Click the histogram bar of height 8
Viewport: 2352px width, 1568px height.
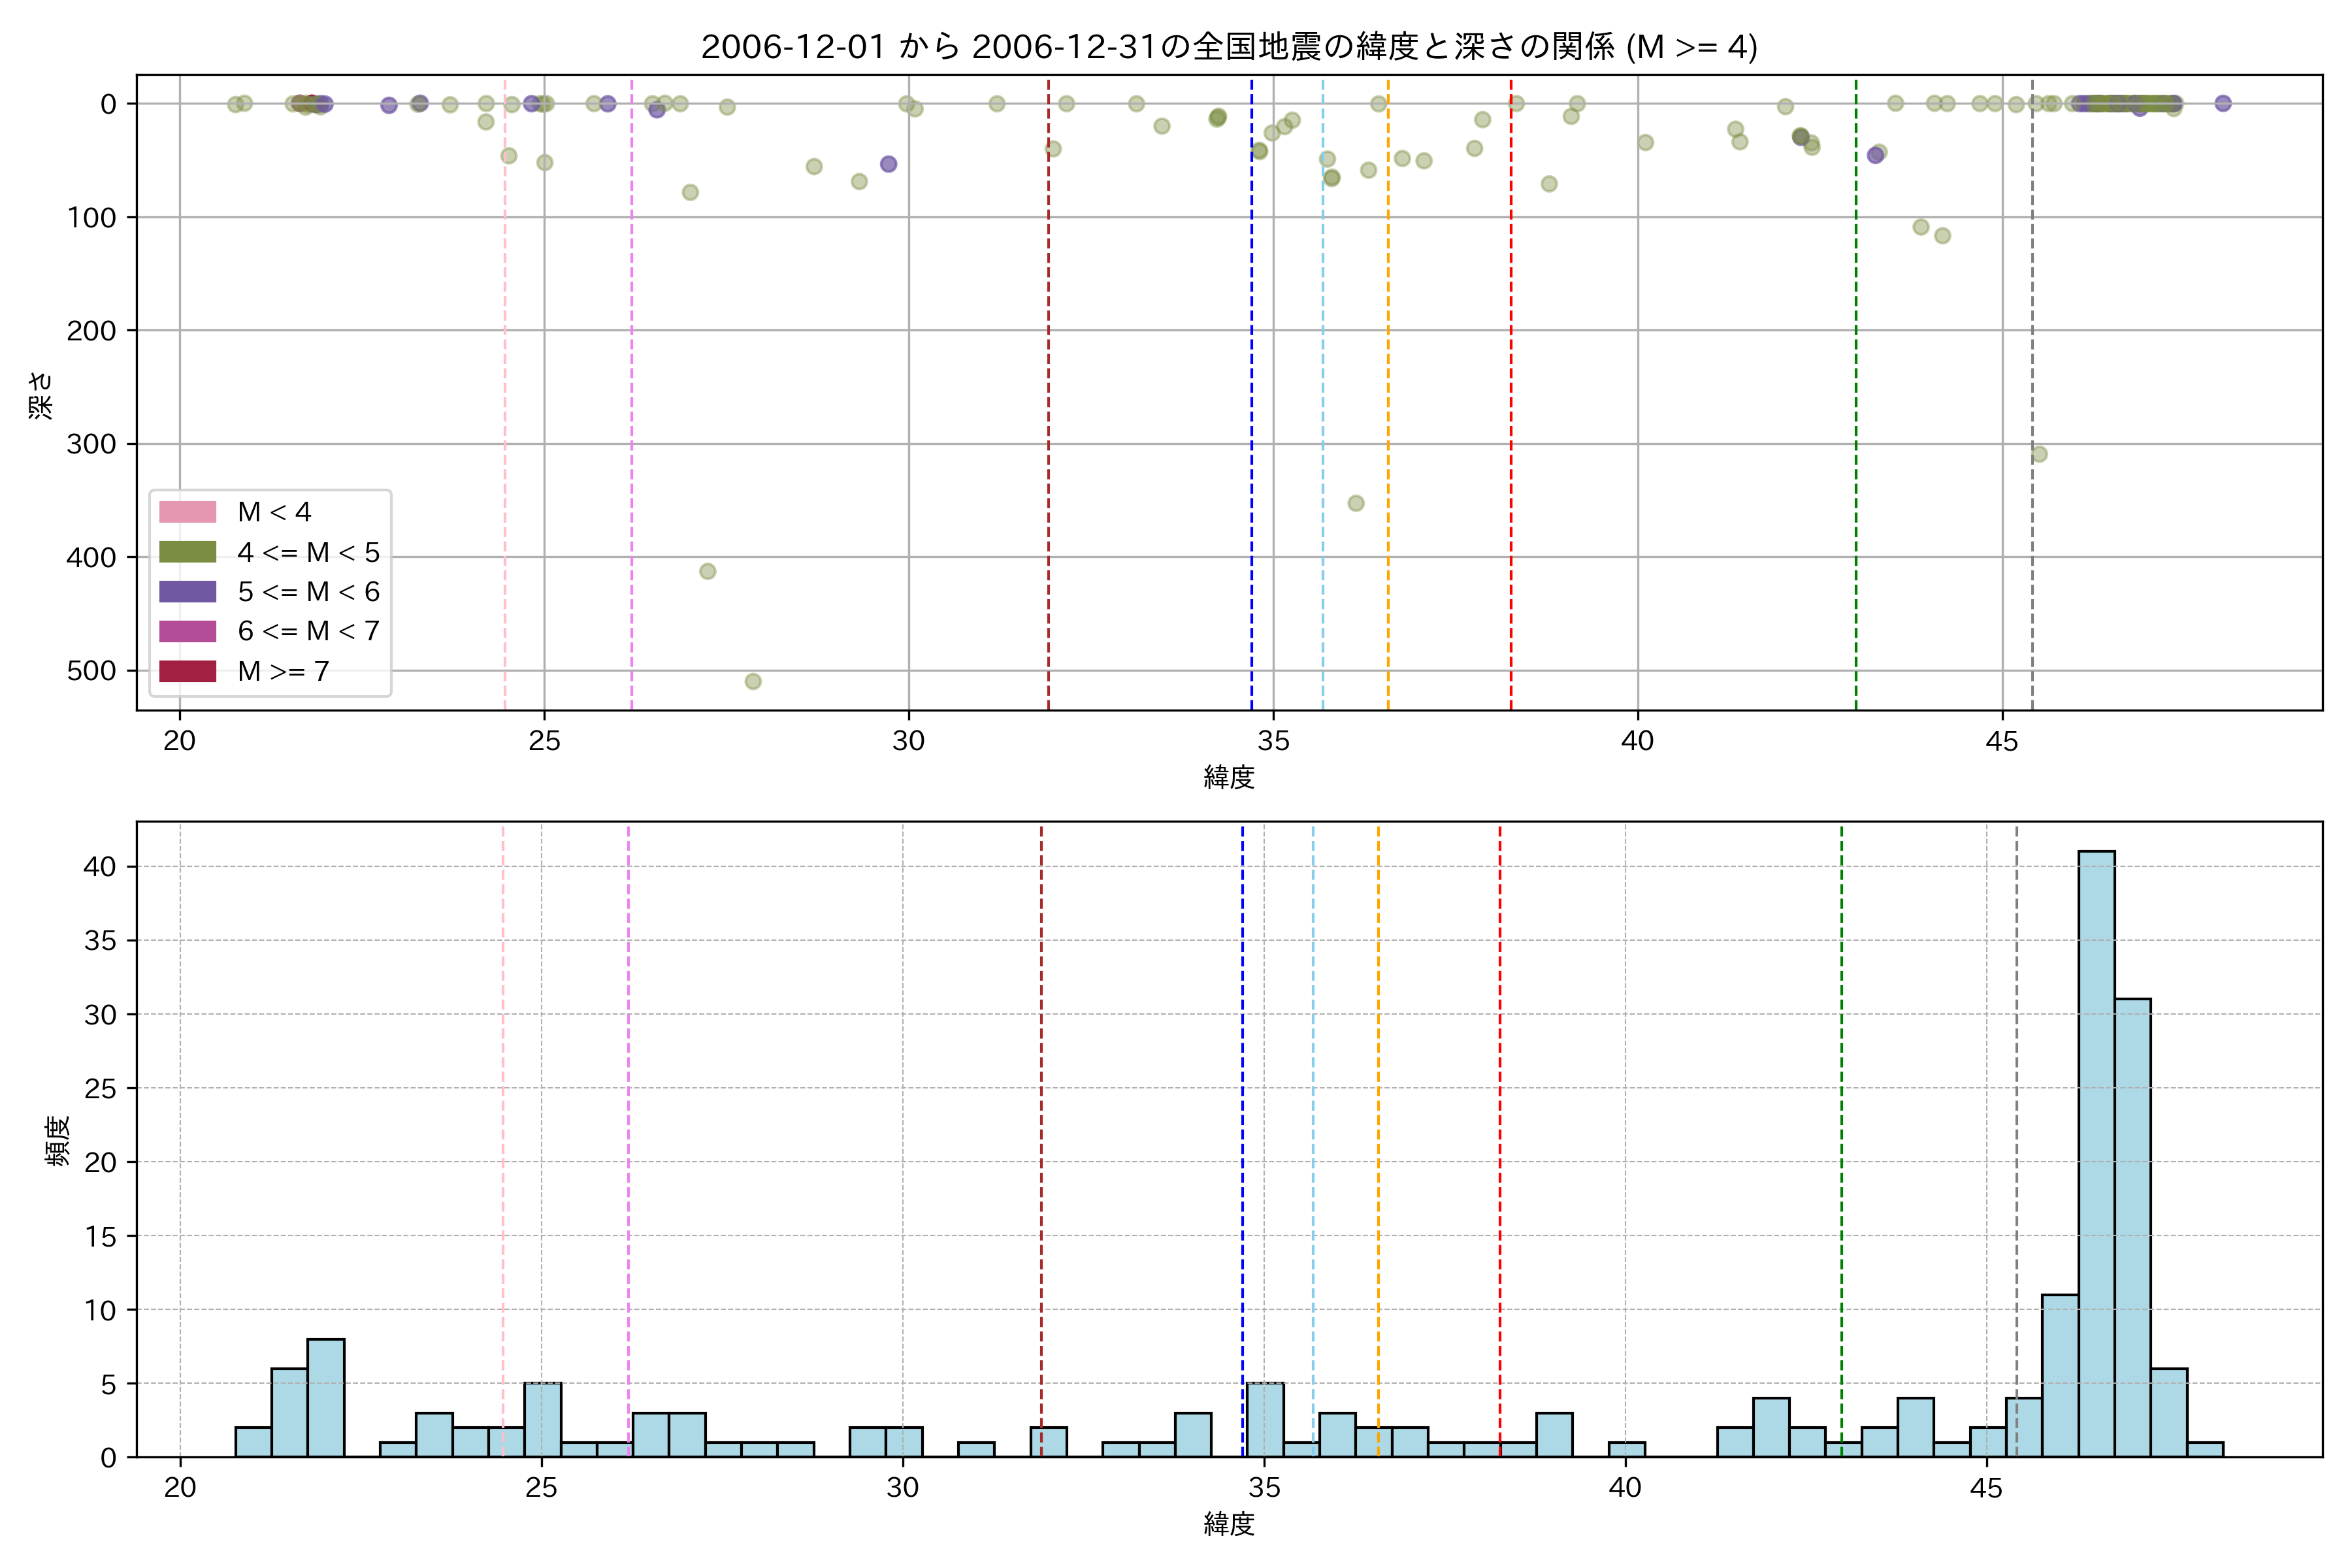pyautogui.click(x=326, y=1397)
